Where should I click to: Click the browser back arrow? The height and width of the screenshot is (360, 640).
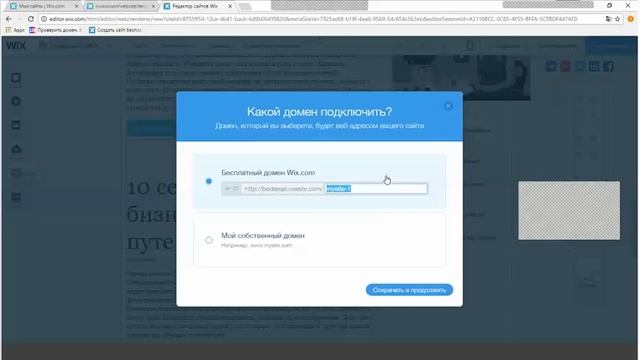point(9,19)
